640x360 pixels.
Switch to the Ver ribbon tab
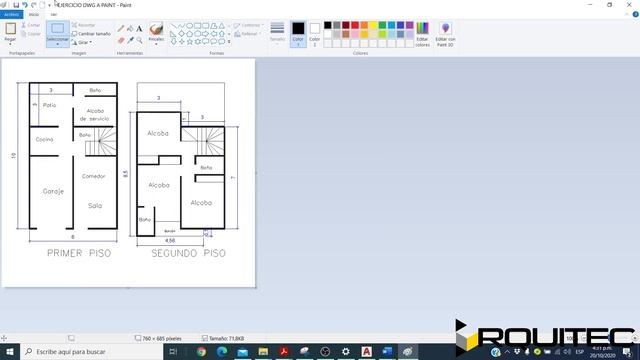click(54, 14)
